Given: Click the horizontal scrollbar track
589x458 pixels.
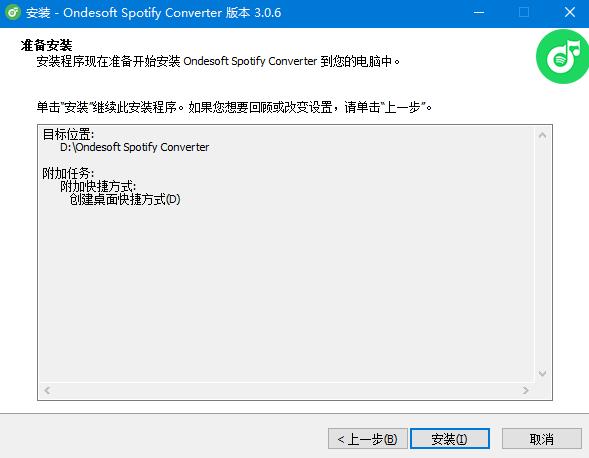Looking at the screenshot, I should click(287, 390).
